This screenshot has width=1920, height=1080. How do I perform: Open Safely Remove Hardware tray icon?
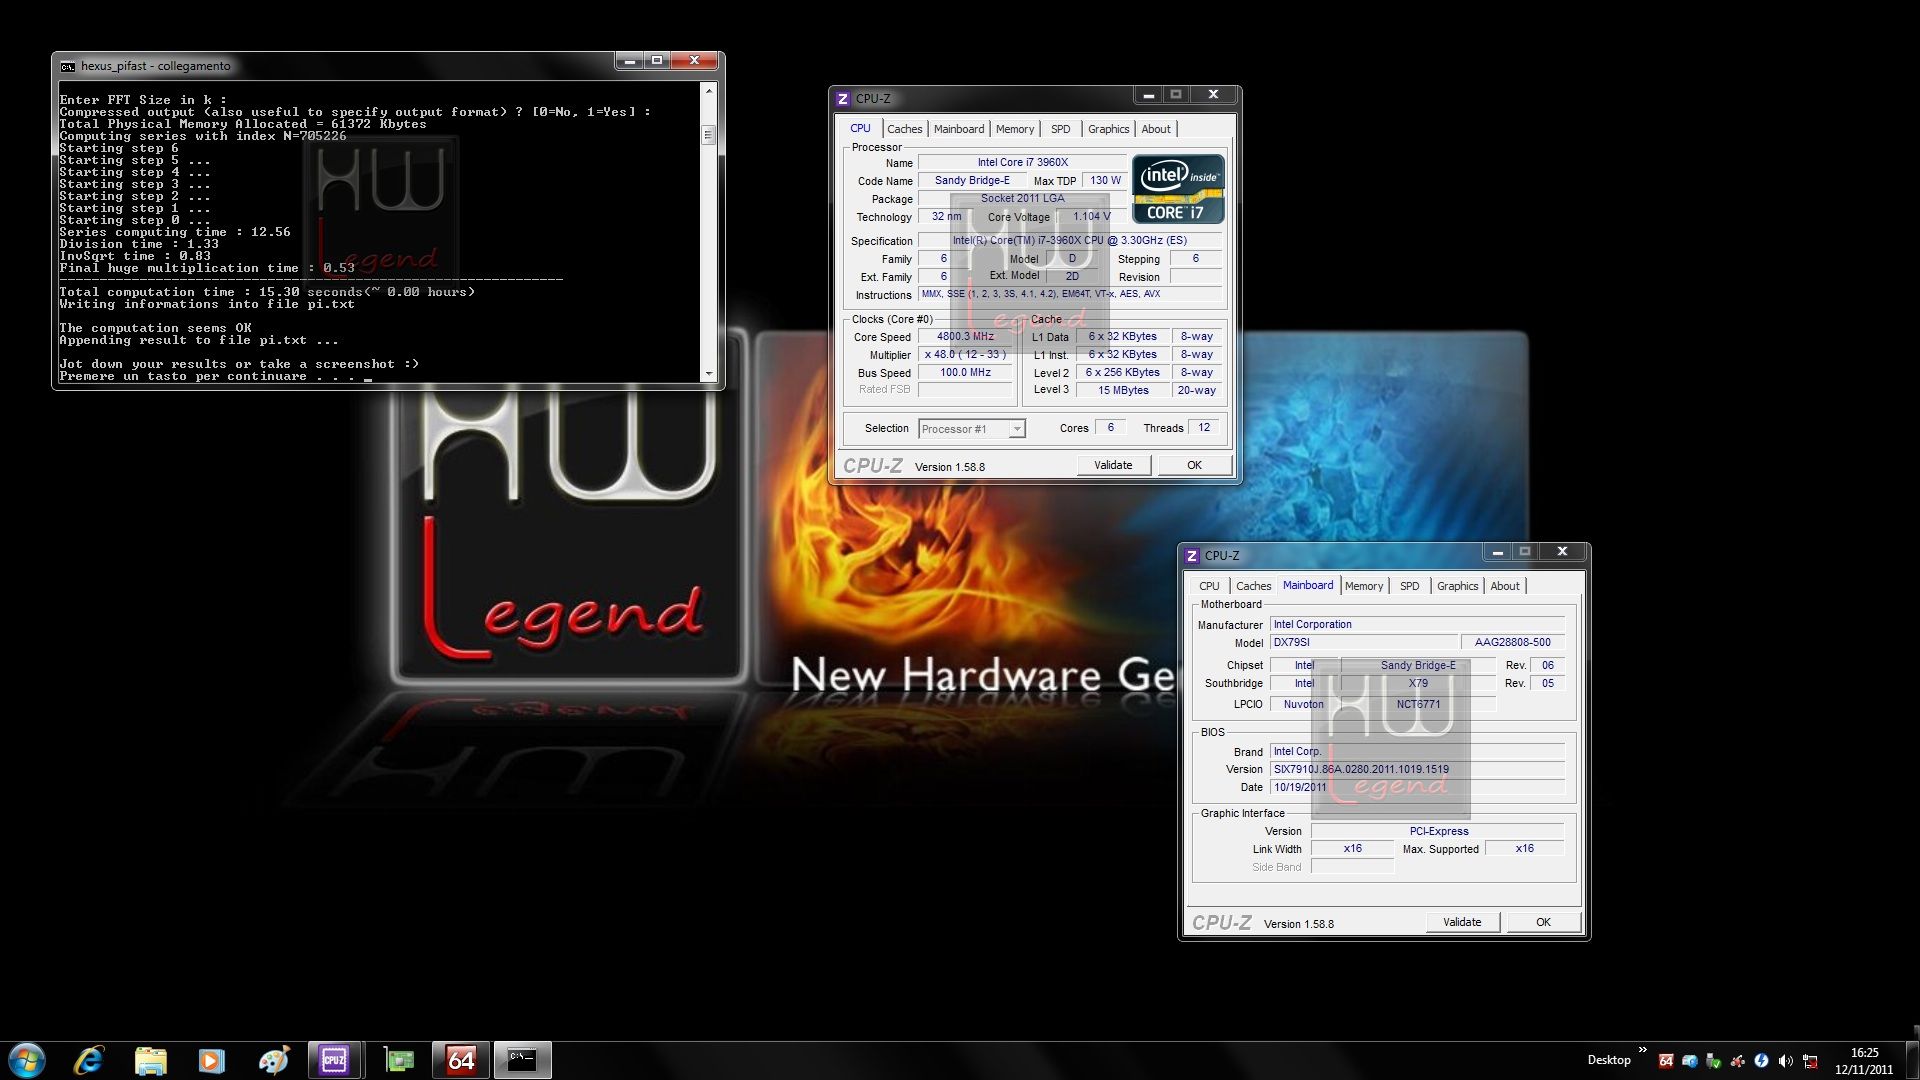pyautogui.click(x=1714, y=1061)
